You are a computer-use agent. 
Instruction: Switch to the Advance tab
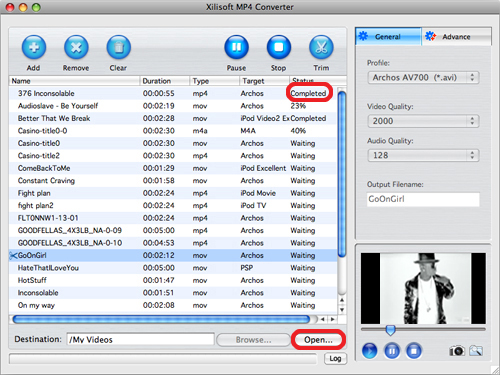tap(456, 36)
